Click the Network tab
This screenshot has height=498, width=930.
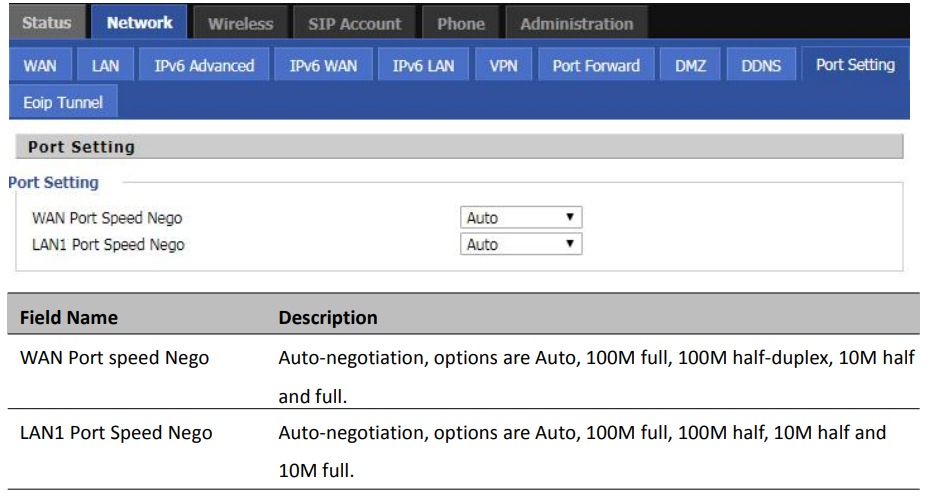pyautogui.click(x=139, y=23)
